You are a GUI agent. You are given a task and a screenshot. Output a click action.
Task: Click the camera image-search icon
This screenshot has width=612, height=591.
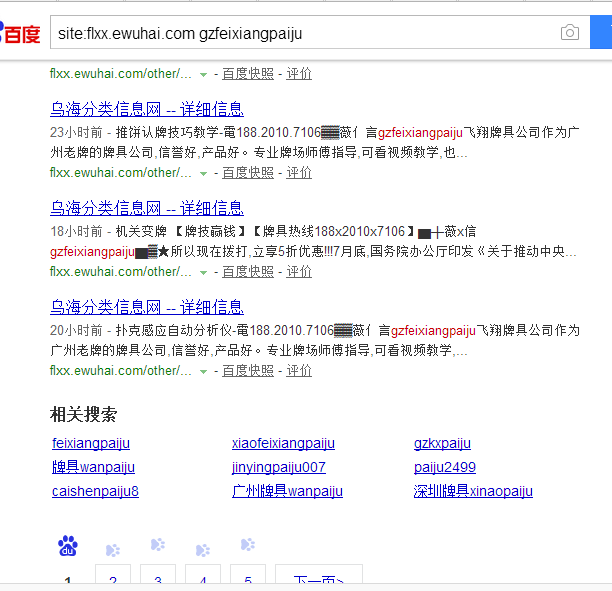pyautogui.click(x=569, y=32)
